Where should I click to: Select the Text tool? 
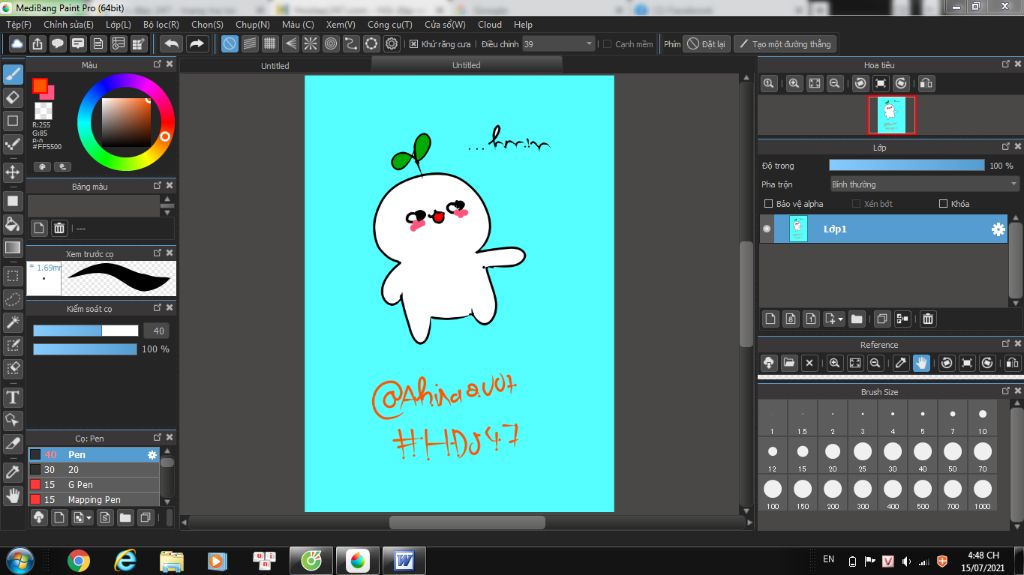[12, 397]
